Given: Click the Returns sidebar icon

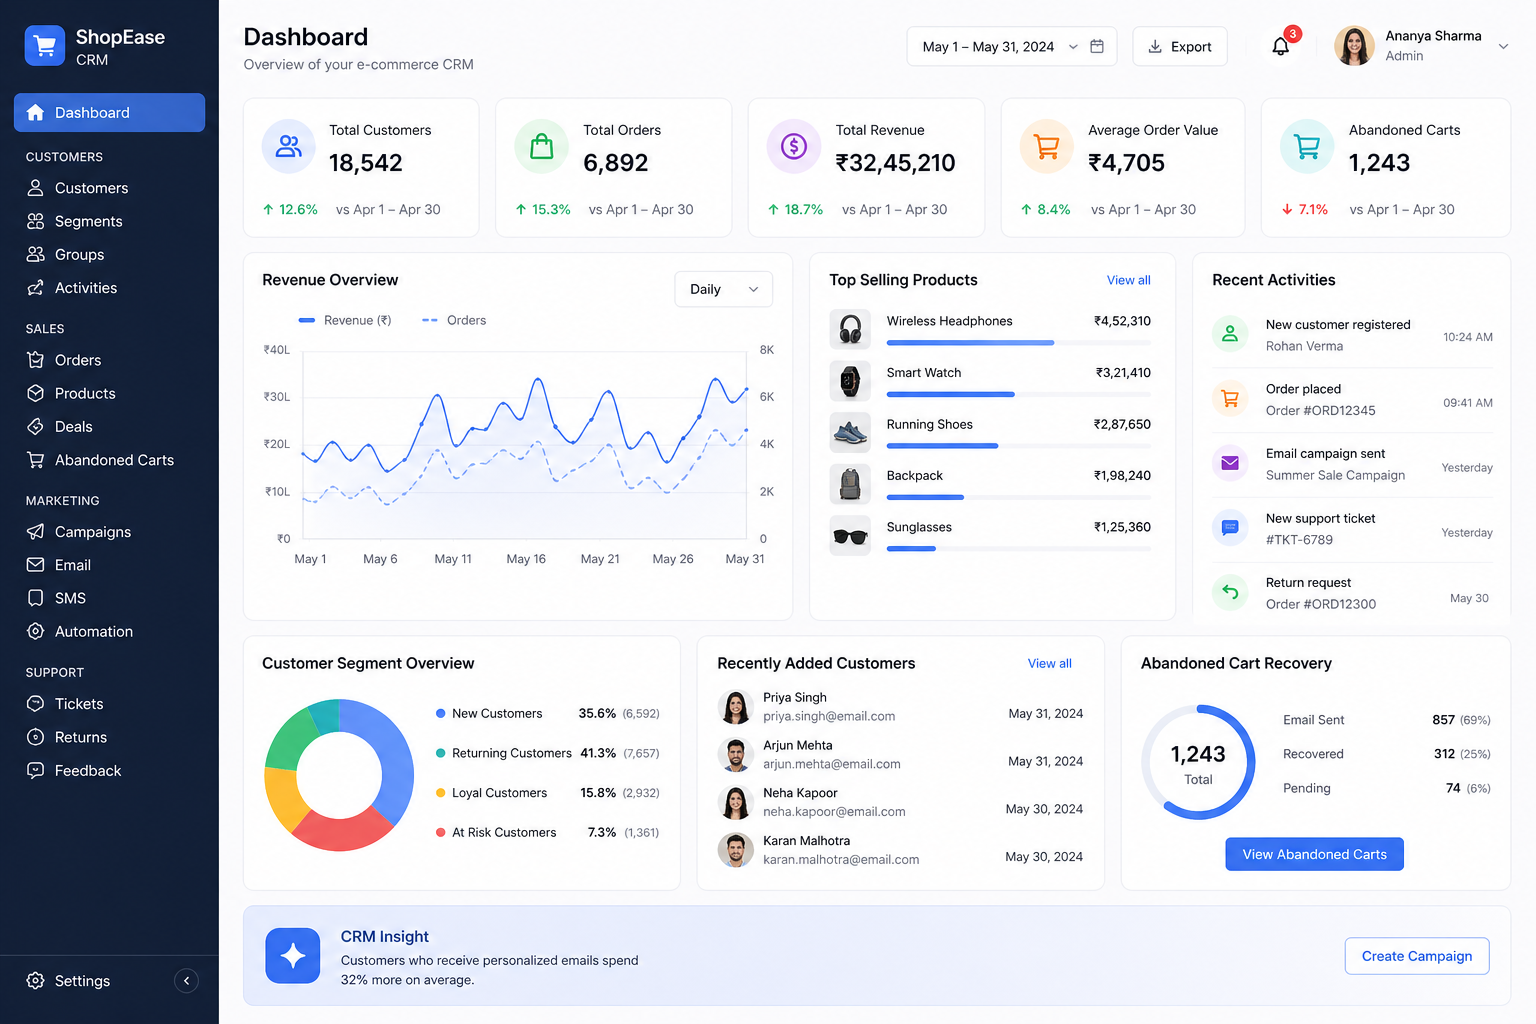Looking at the screenshot, I should 36,737.
